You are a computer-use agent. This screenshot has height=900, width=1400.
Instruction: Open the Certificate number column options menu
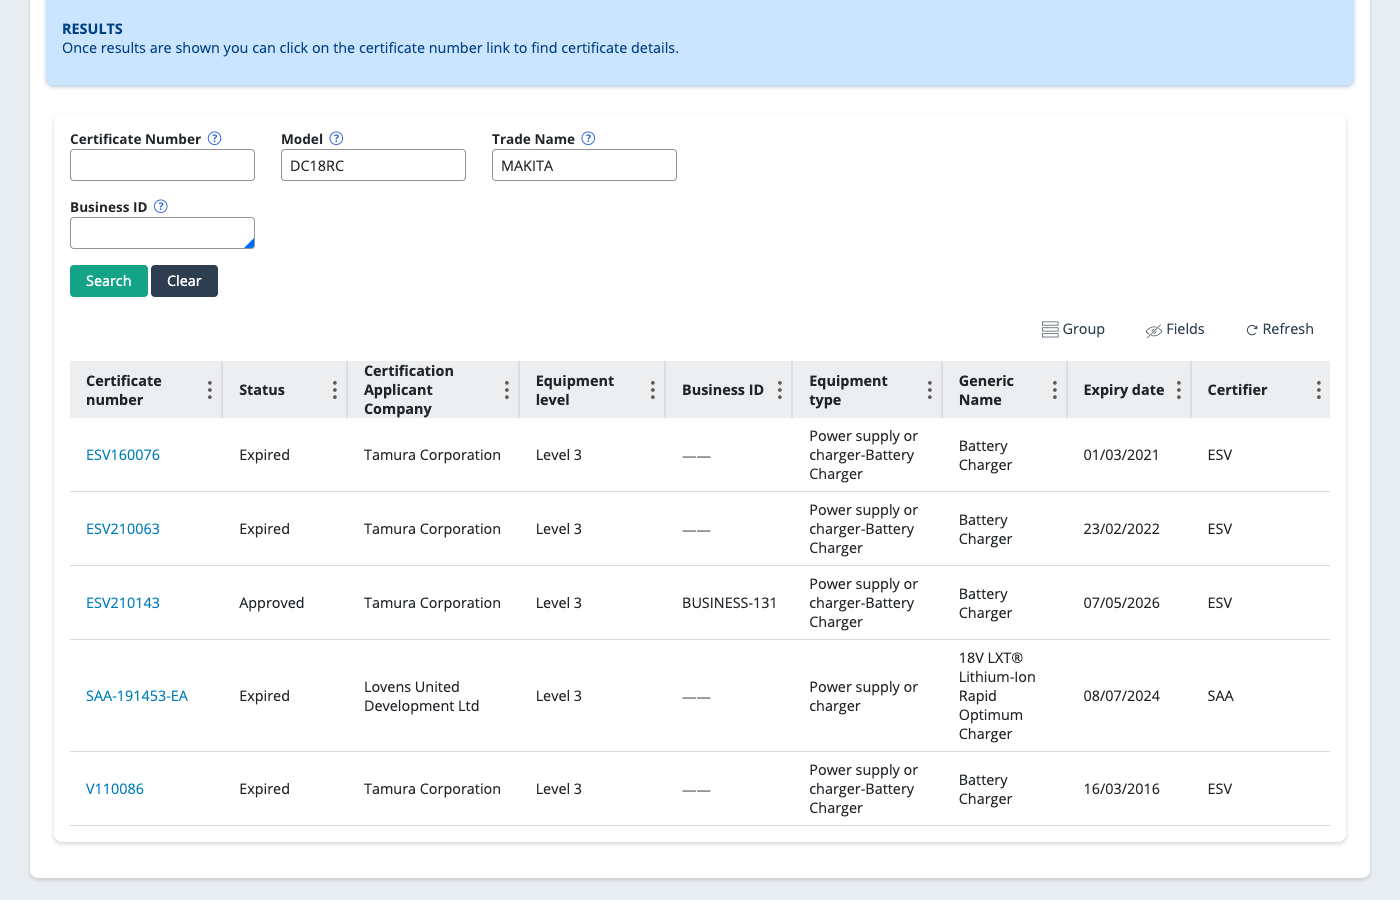210,389
